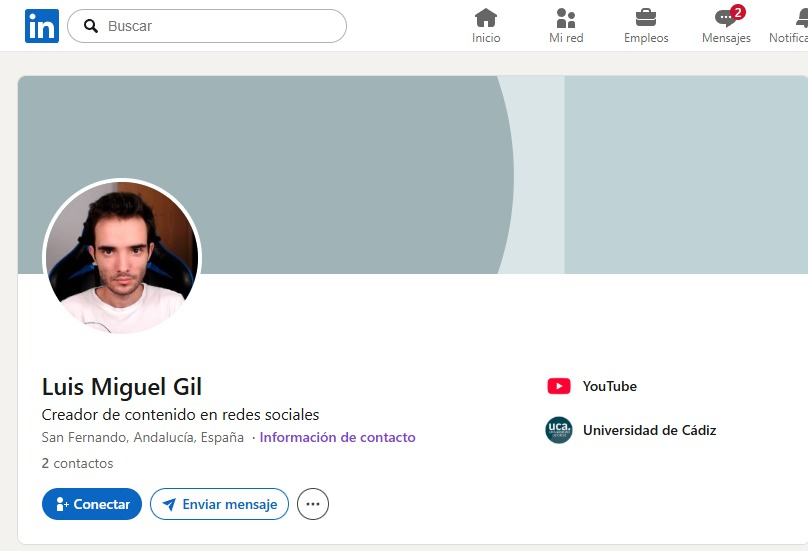View Luis Miguel Gil's profile photo
This screenshot has width=808, height=551.
pos(122,257)
